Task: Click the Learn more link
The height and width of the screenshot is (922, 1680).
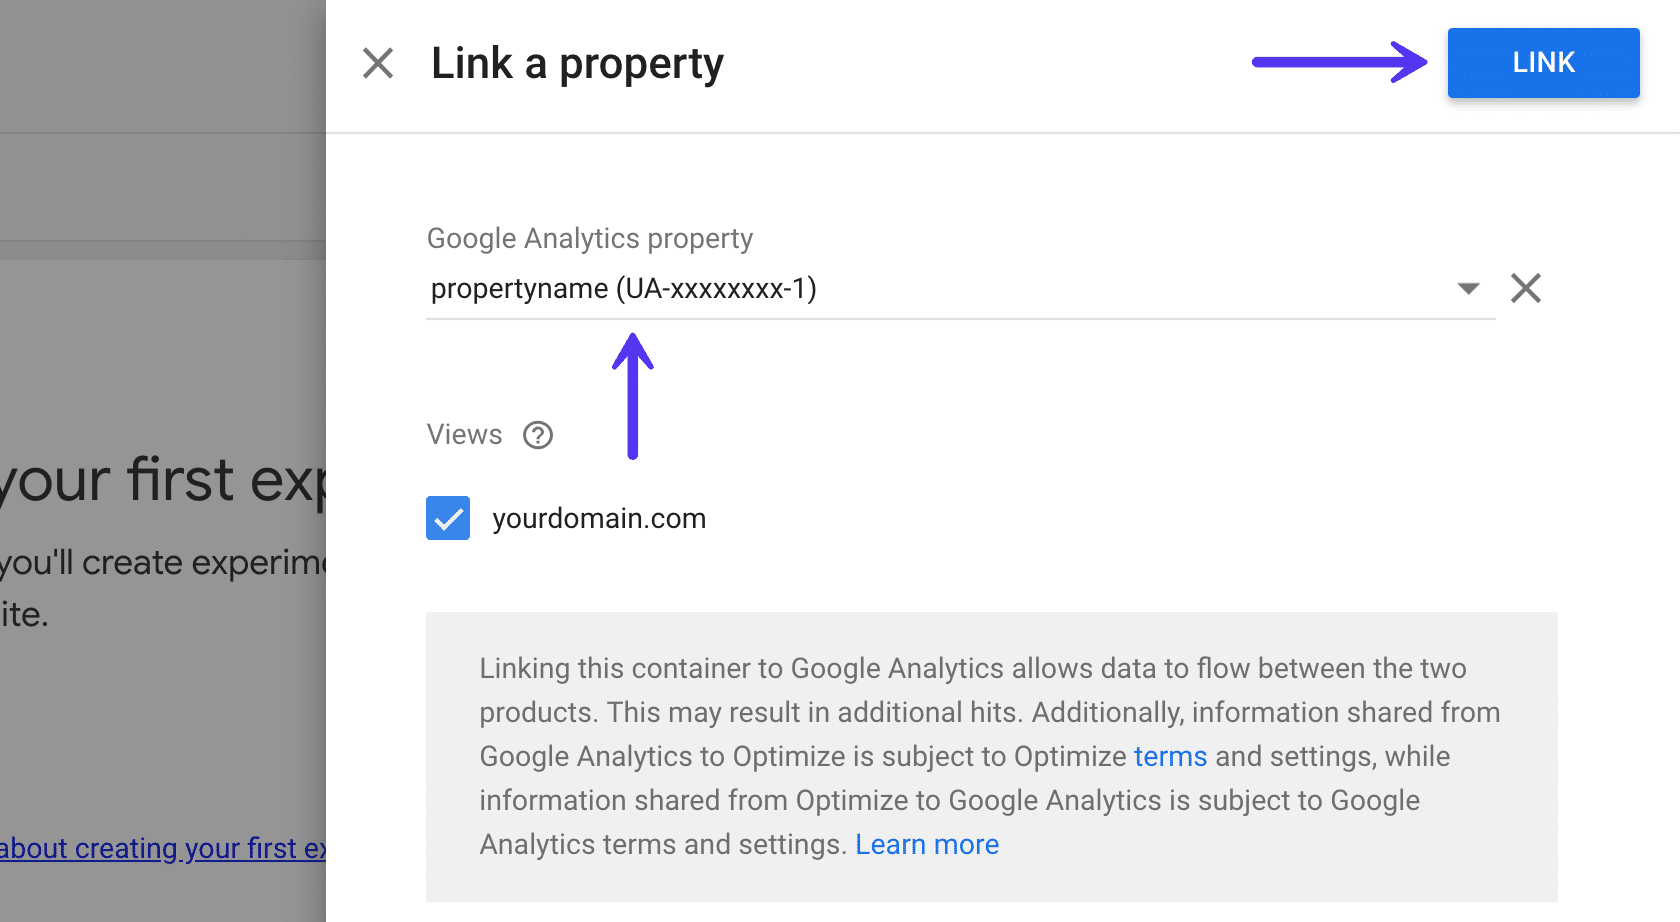Action: (927, 844)
